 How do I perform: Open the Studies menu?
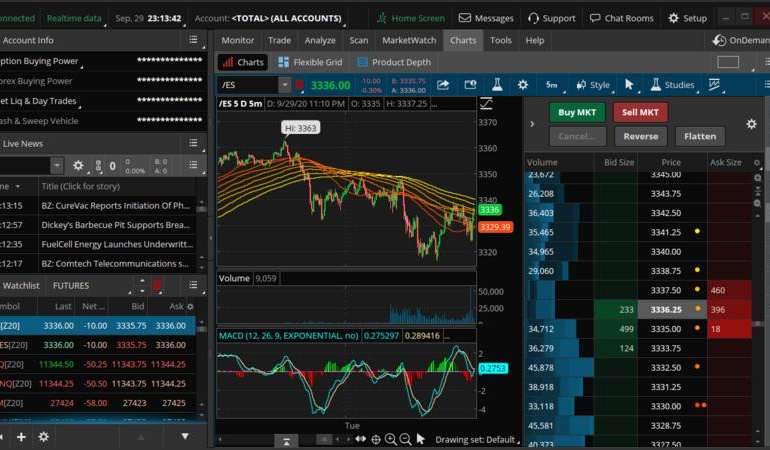point(672,85)
